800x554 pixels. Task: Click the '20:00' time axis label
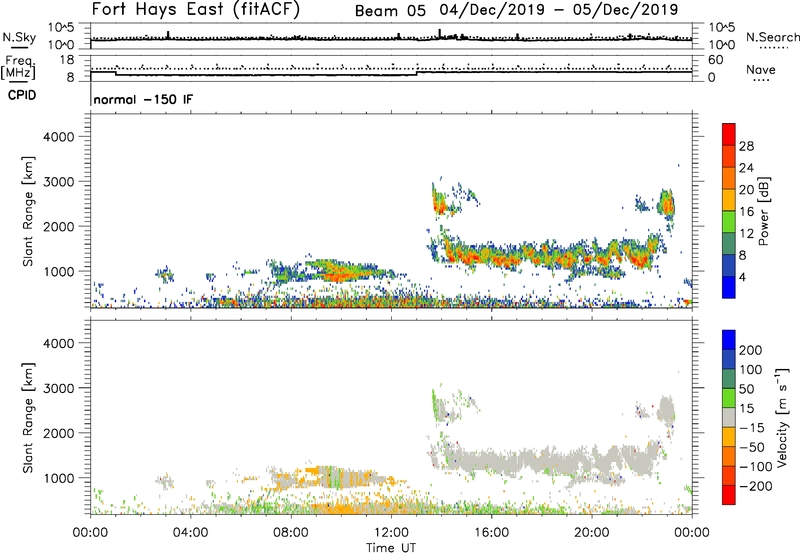(592, 533)
